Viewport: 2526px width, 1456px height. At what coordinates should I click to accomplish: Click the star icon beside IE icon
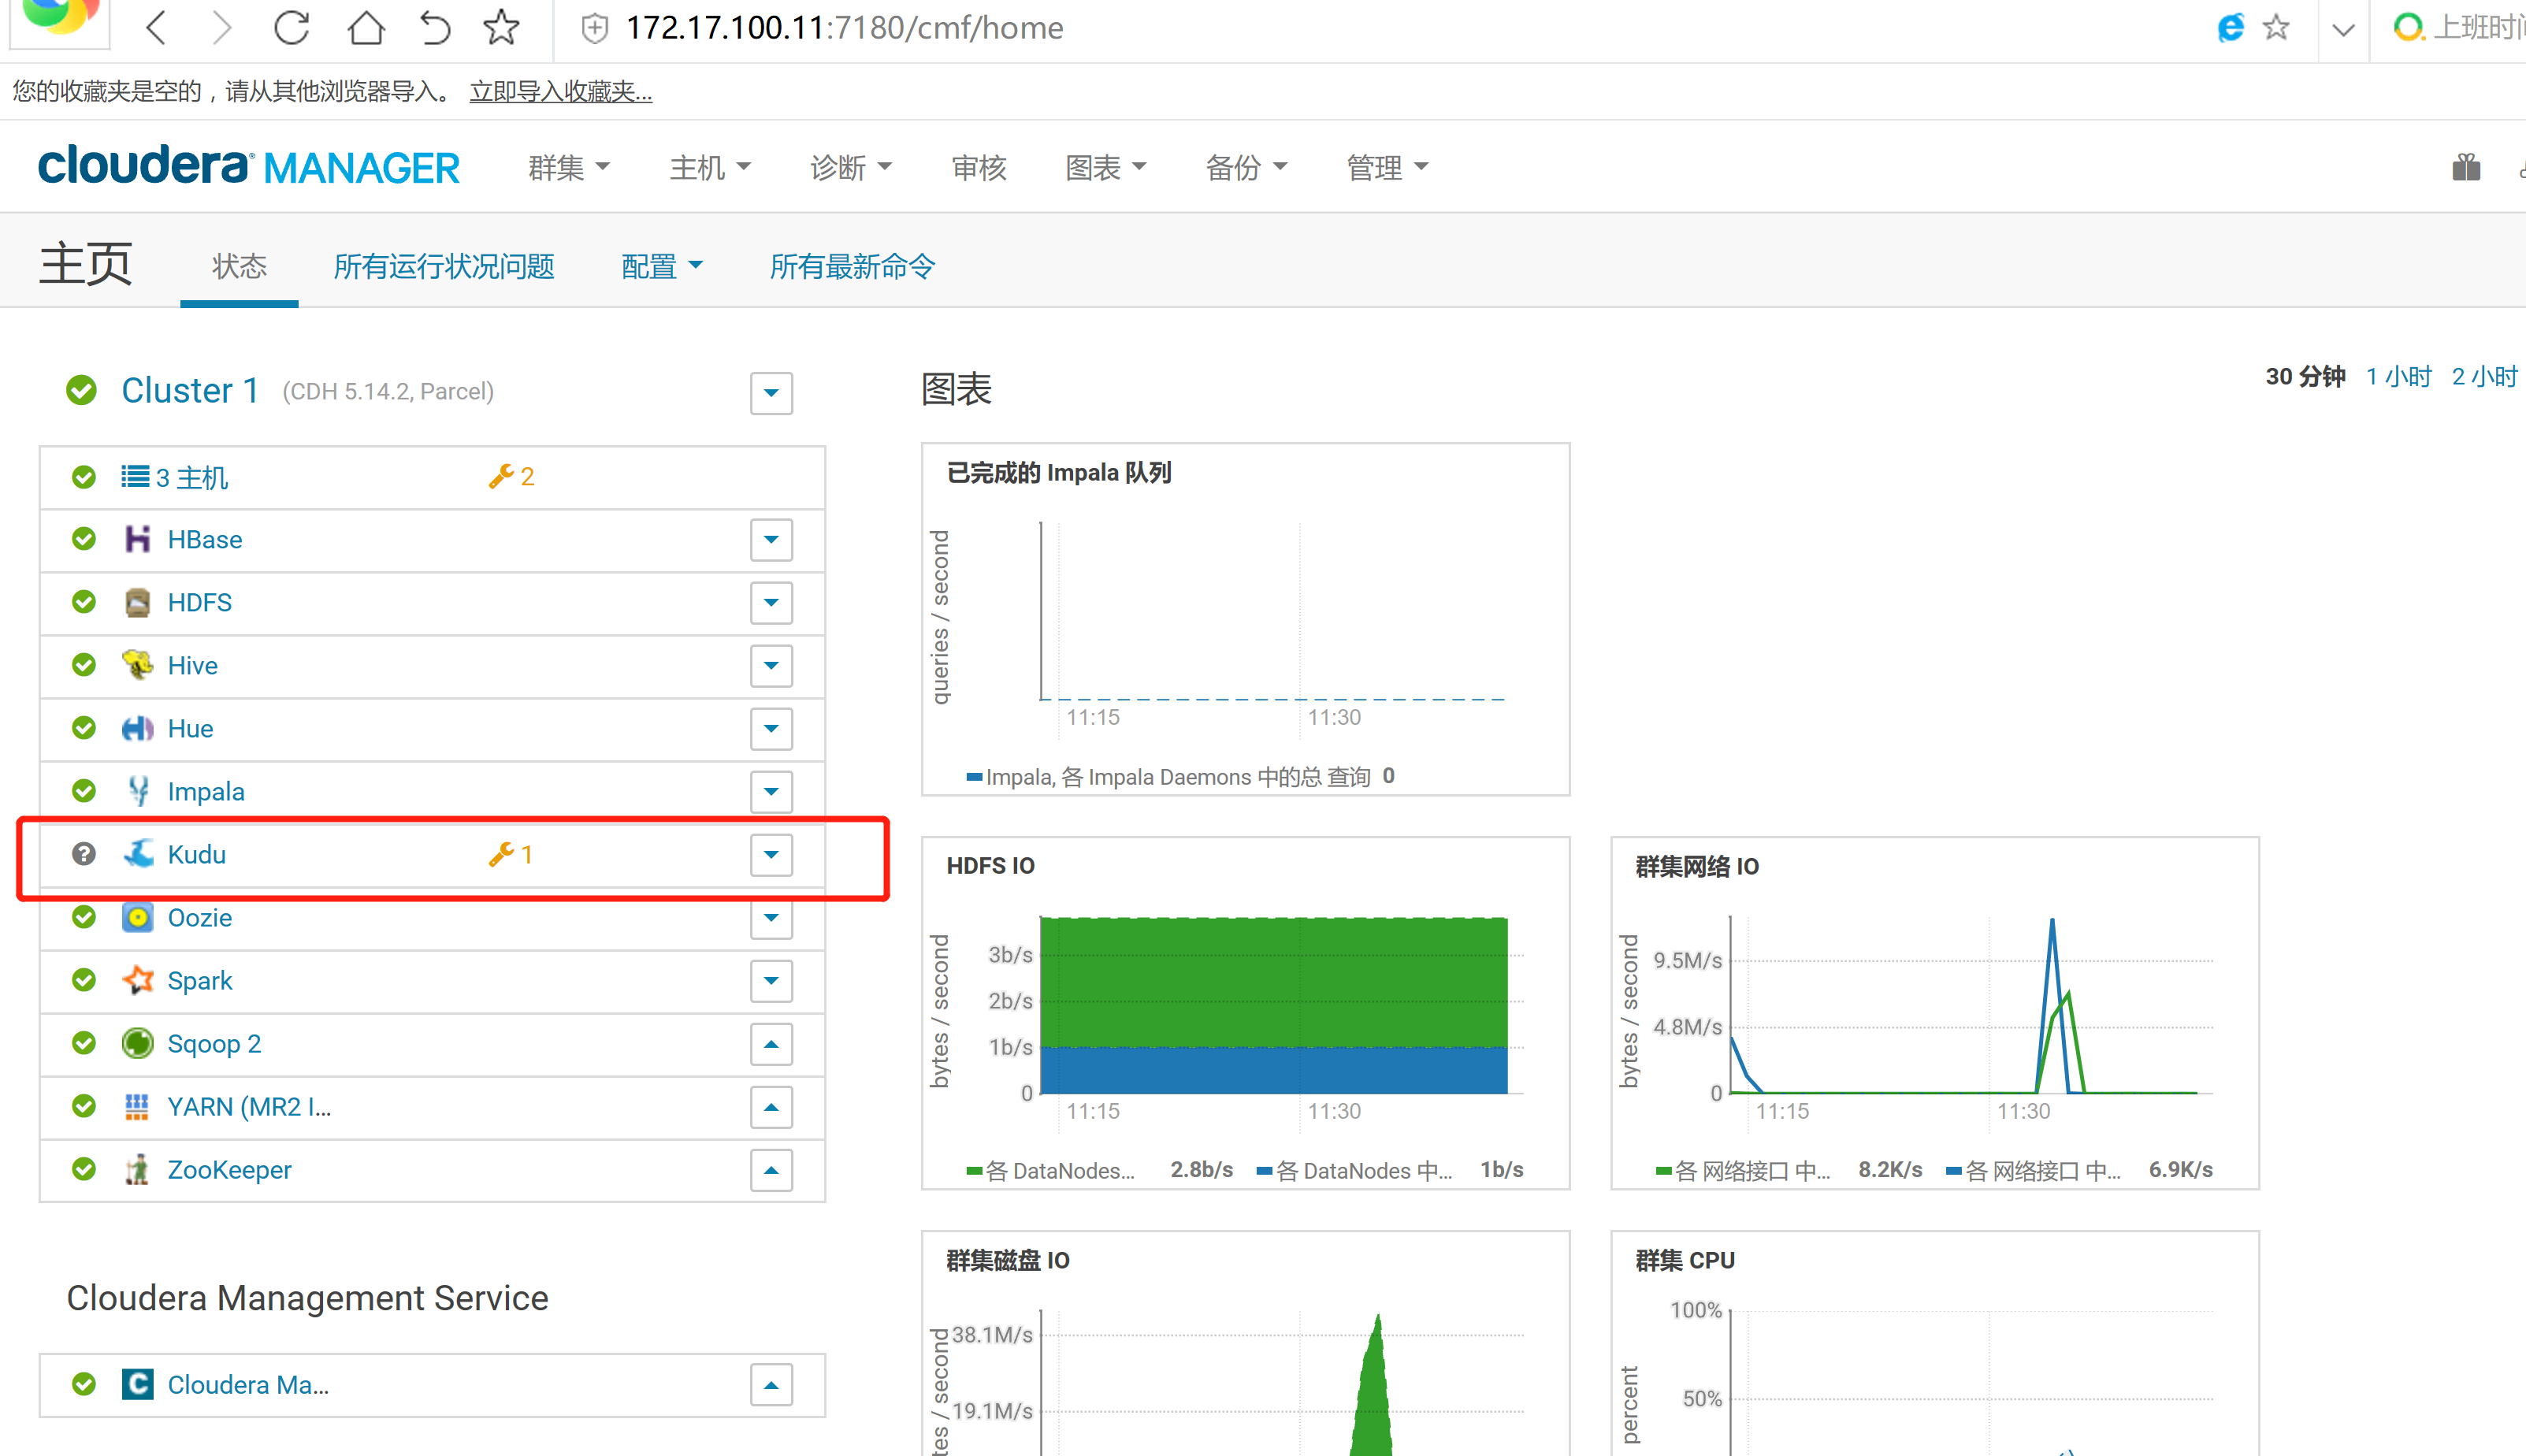coord(2276,27)
